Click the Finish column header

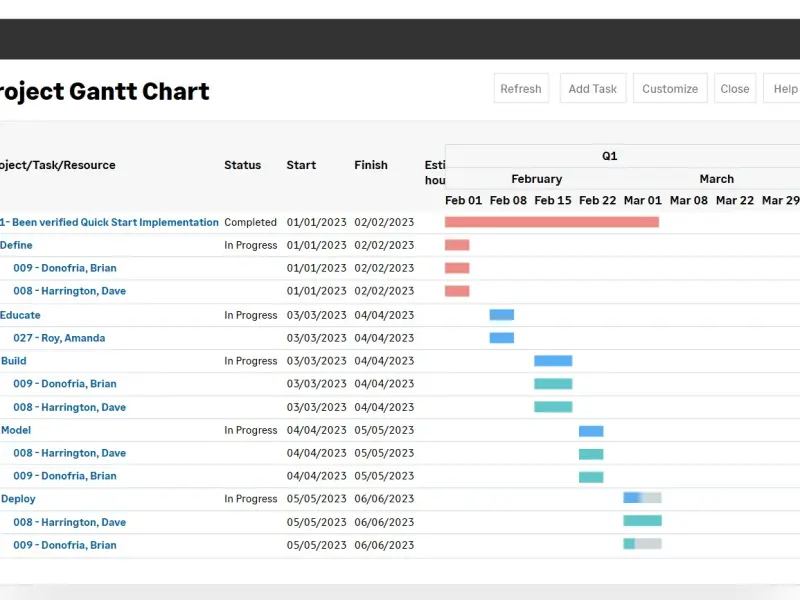[x=370, y=165]
